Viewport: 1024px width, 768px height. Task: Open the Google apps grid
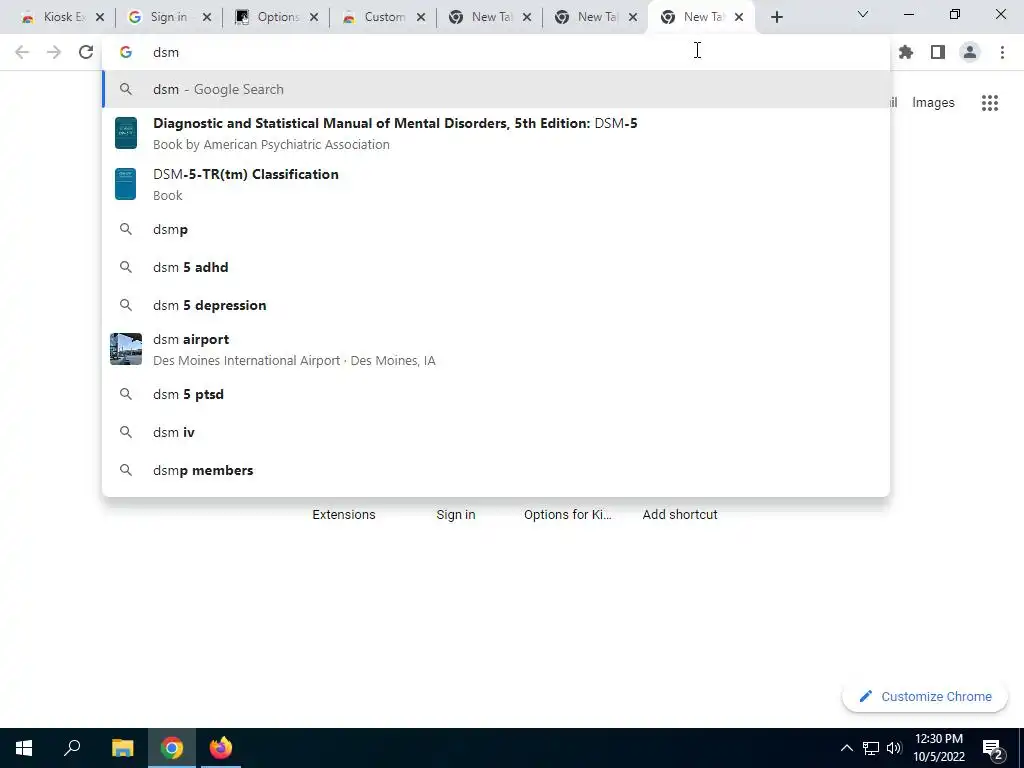tap(990, 103)
